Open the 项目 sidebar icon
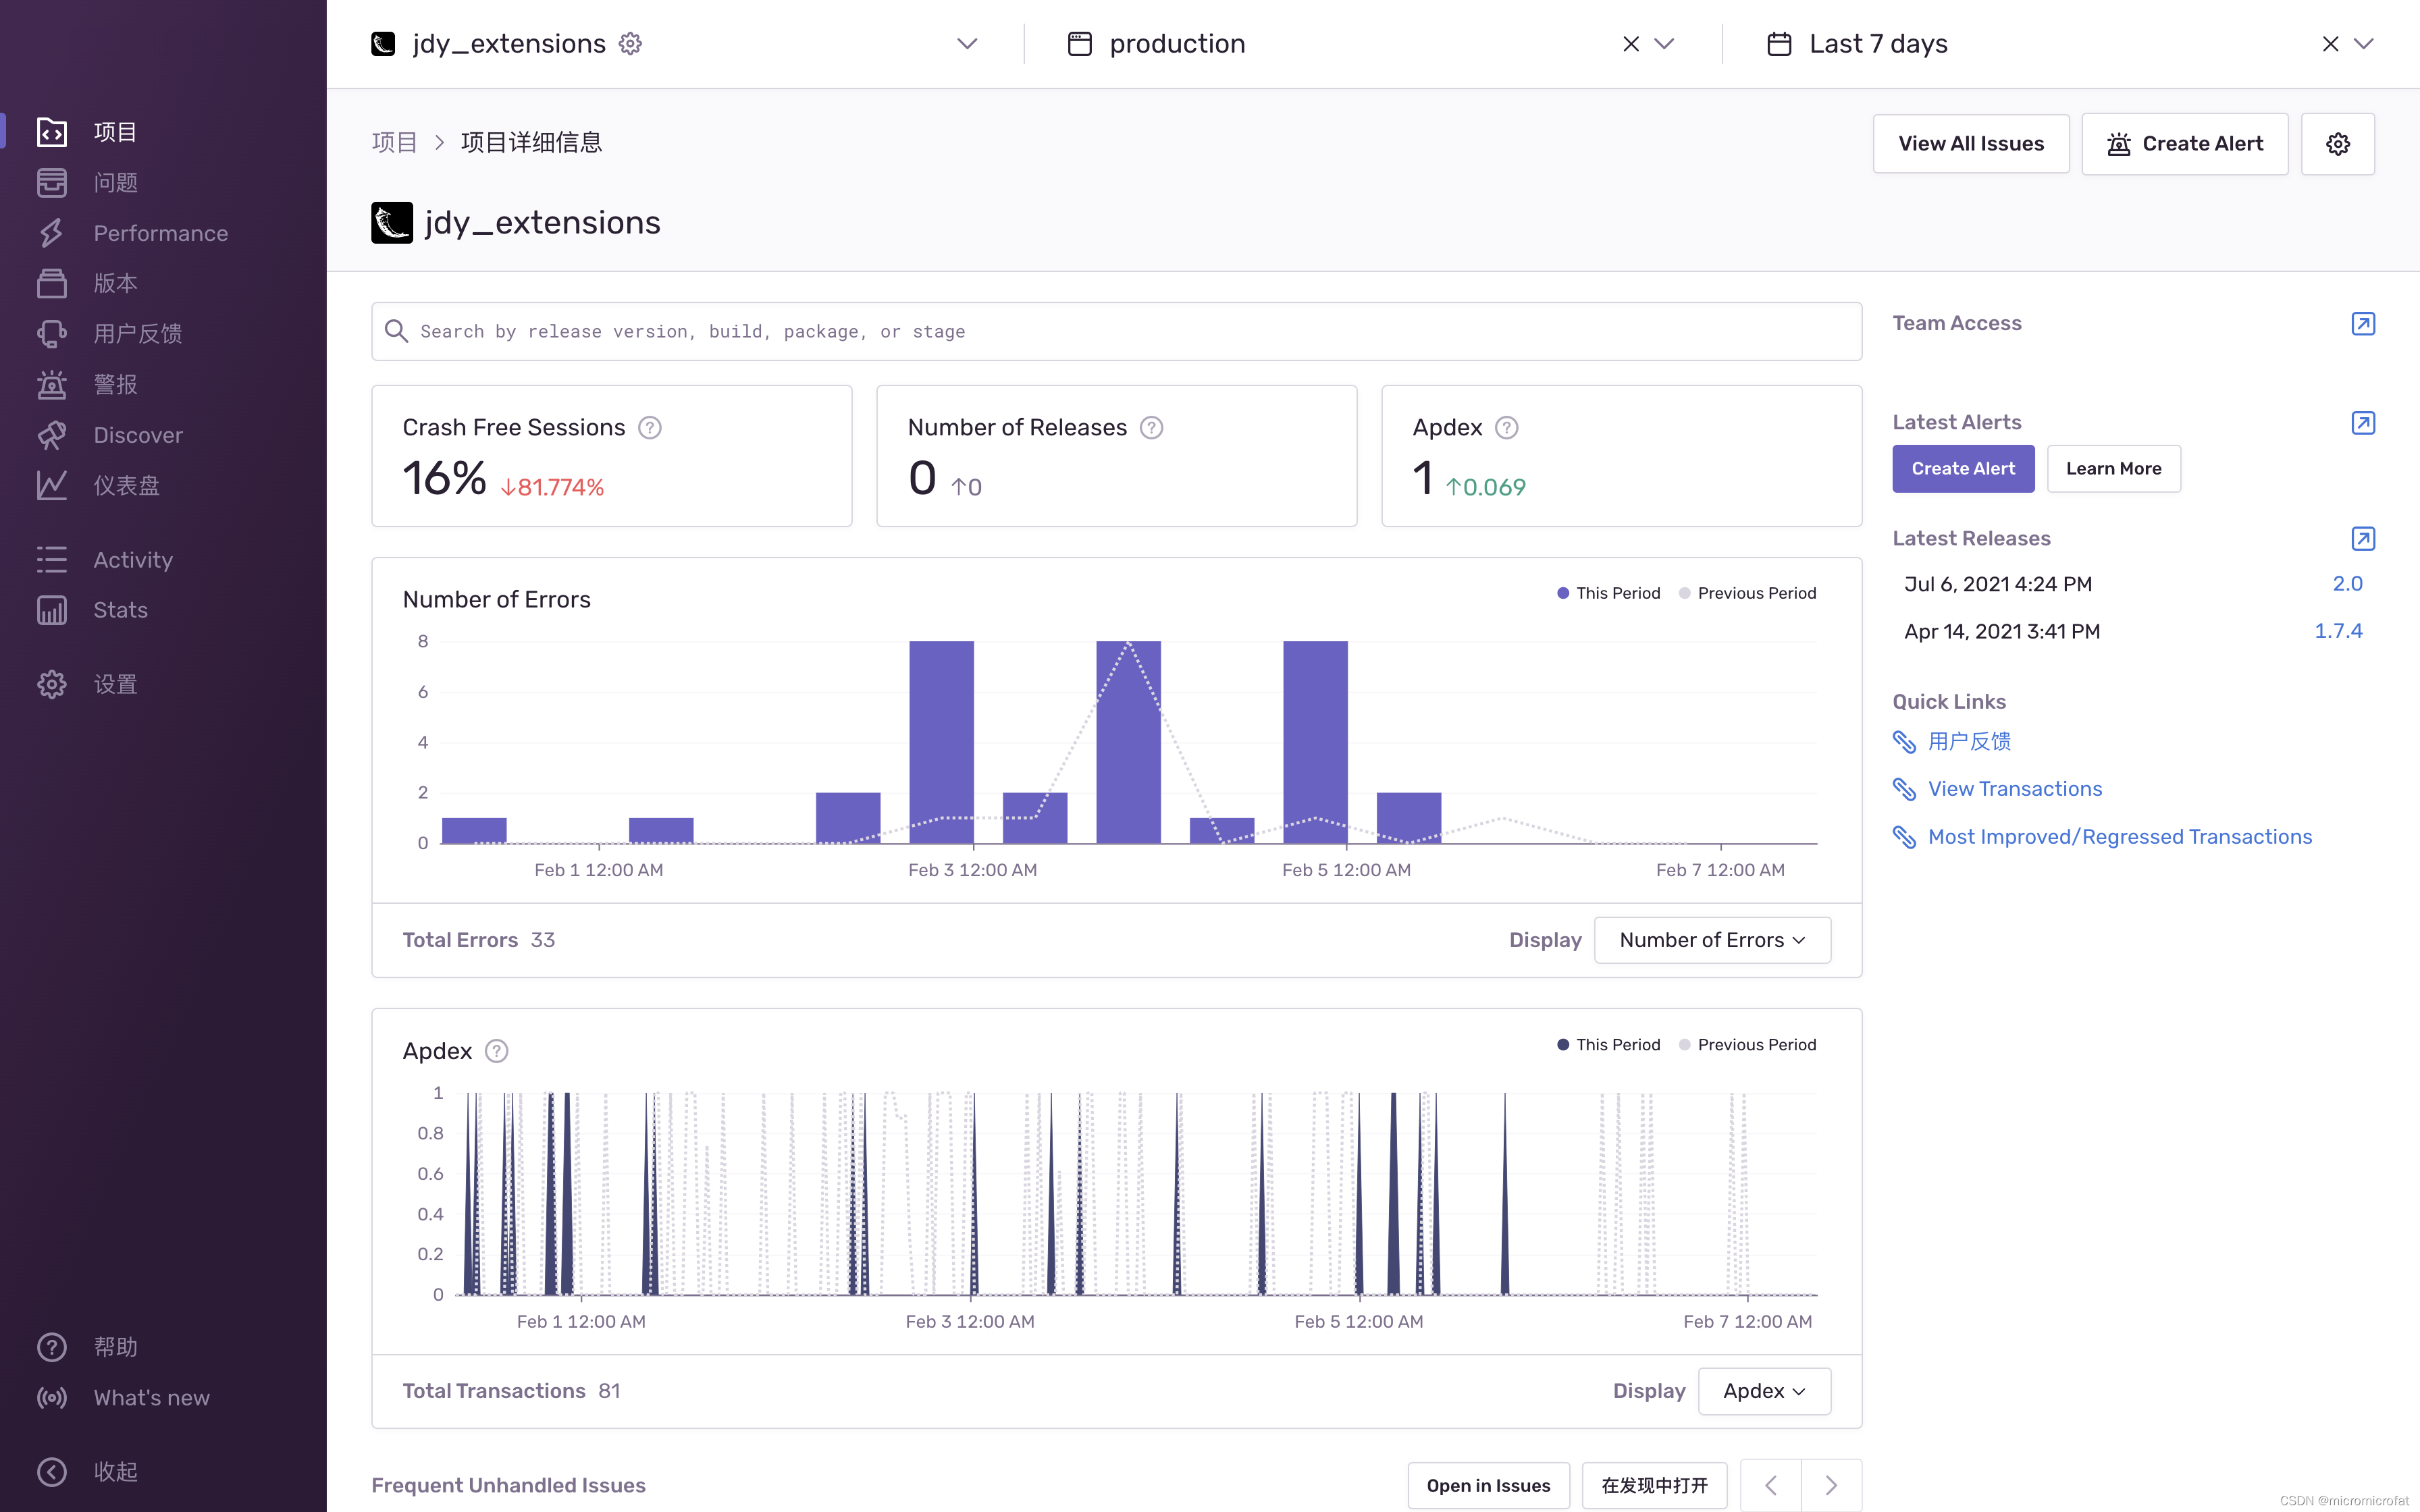The image size is (2420, 1512). coord(52,132)
